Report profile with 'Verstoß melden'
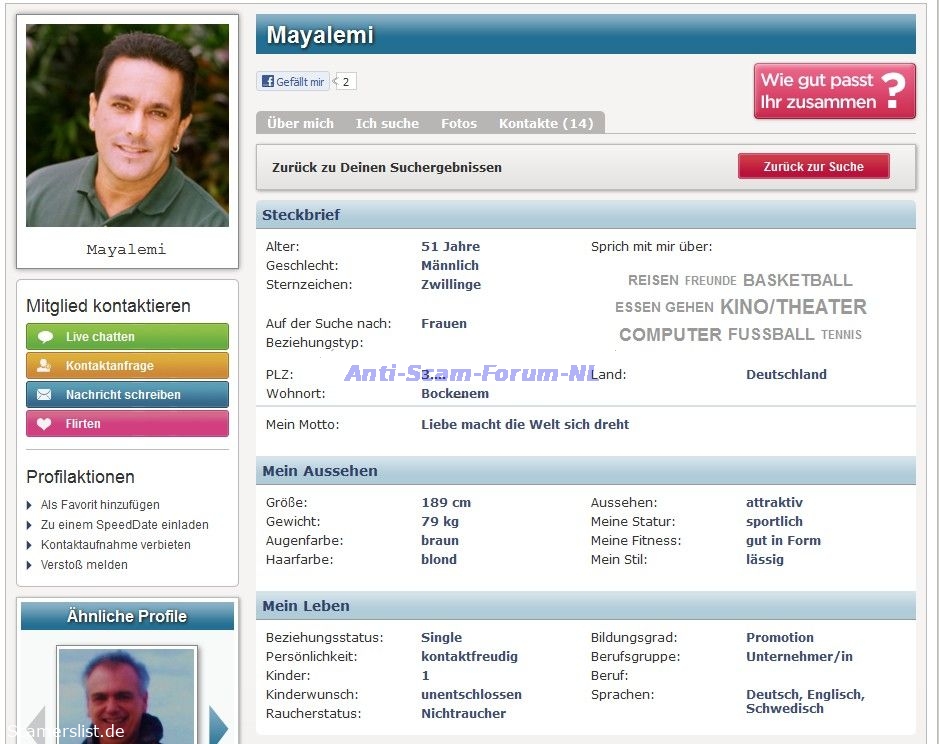This screenshot has width=939, height=744. tap(84, 565)
